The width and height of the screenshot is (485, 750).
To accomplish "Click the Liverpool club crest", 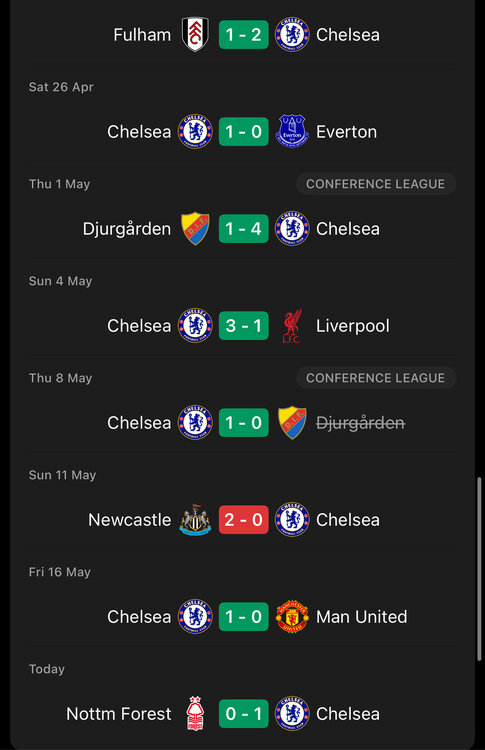I will (292, 326).
